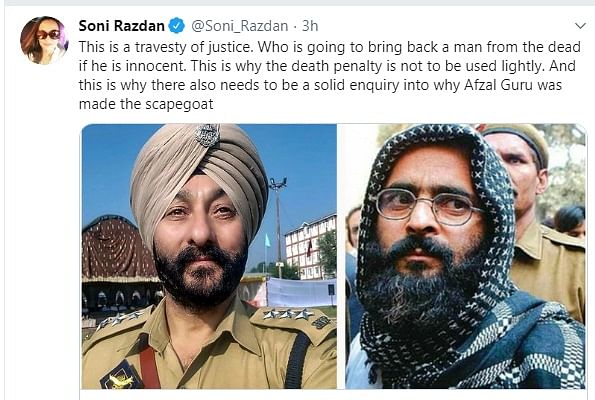Click the 'travesty of justice' tweet sentence
Viewport: 595px width, 400px height.
coord(165,47)
